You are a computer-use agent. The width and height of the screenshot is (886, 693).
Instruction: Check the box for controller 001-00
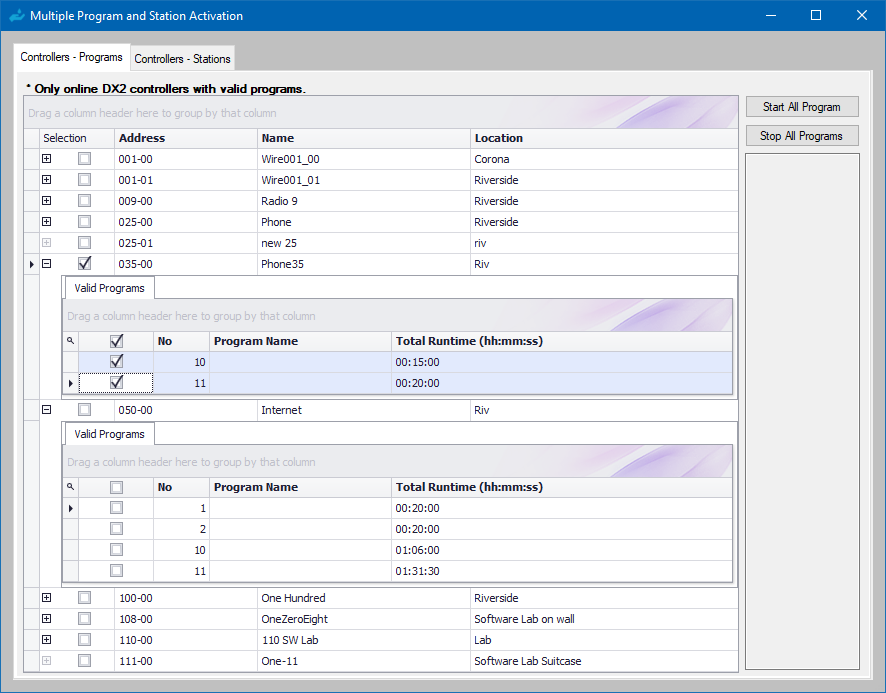click(x=84, y=159)
